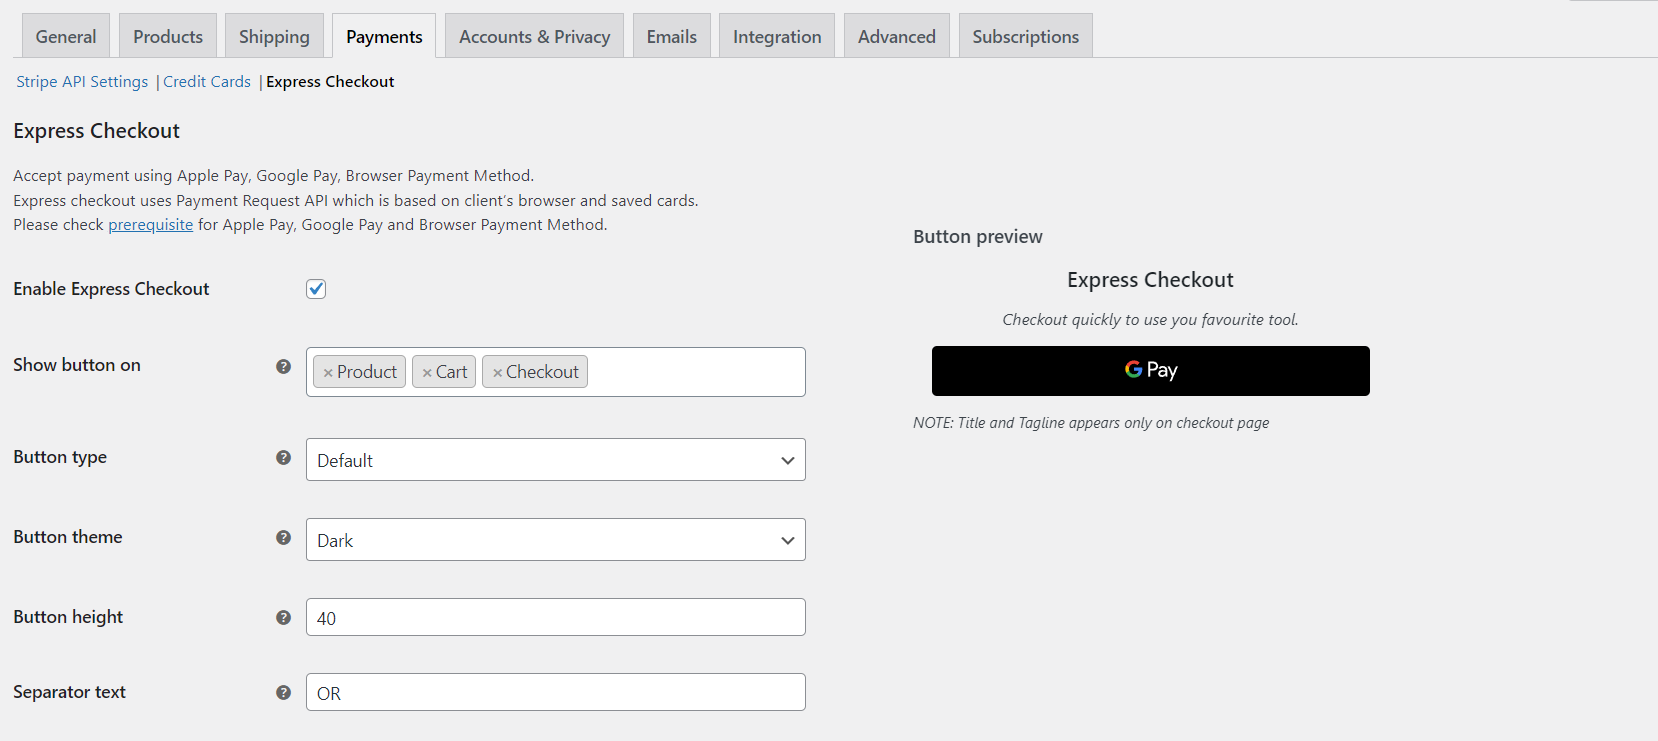Remove the Checkout tag via its x
Image resolution: width=1658 pixels, height=741 pixels.
pos(497,373)
